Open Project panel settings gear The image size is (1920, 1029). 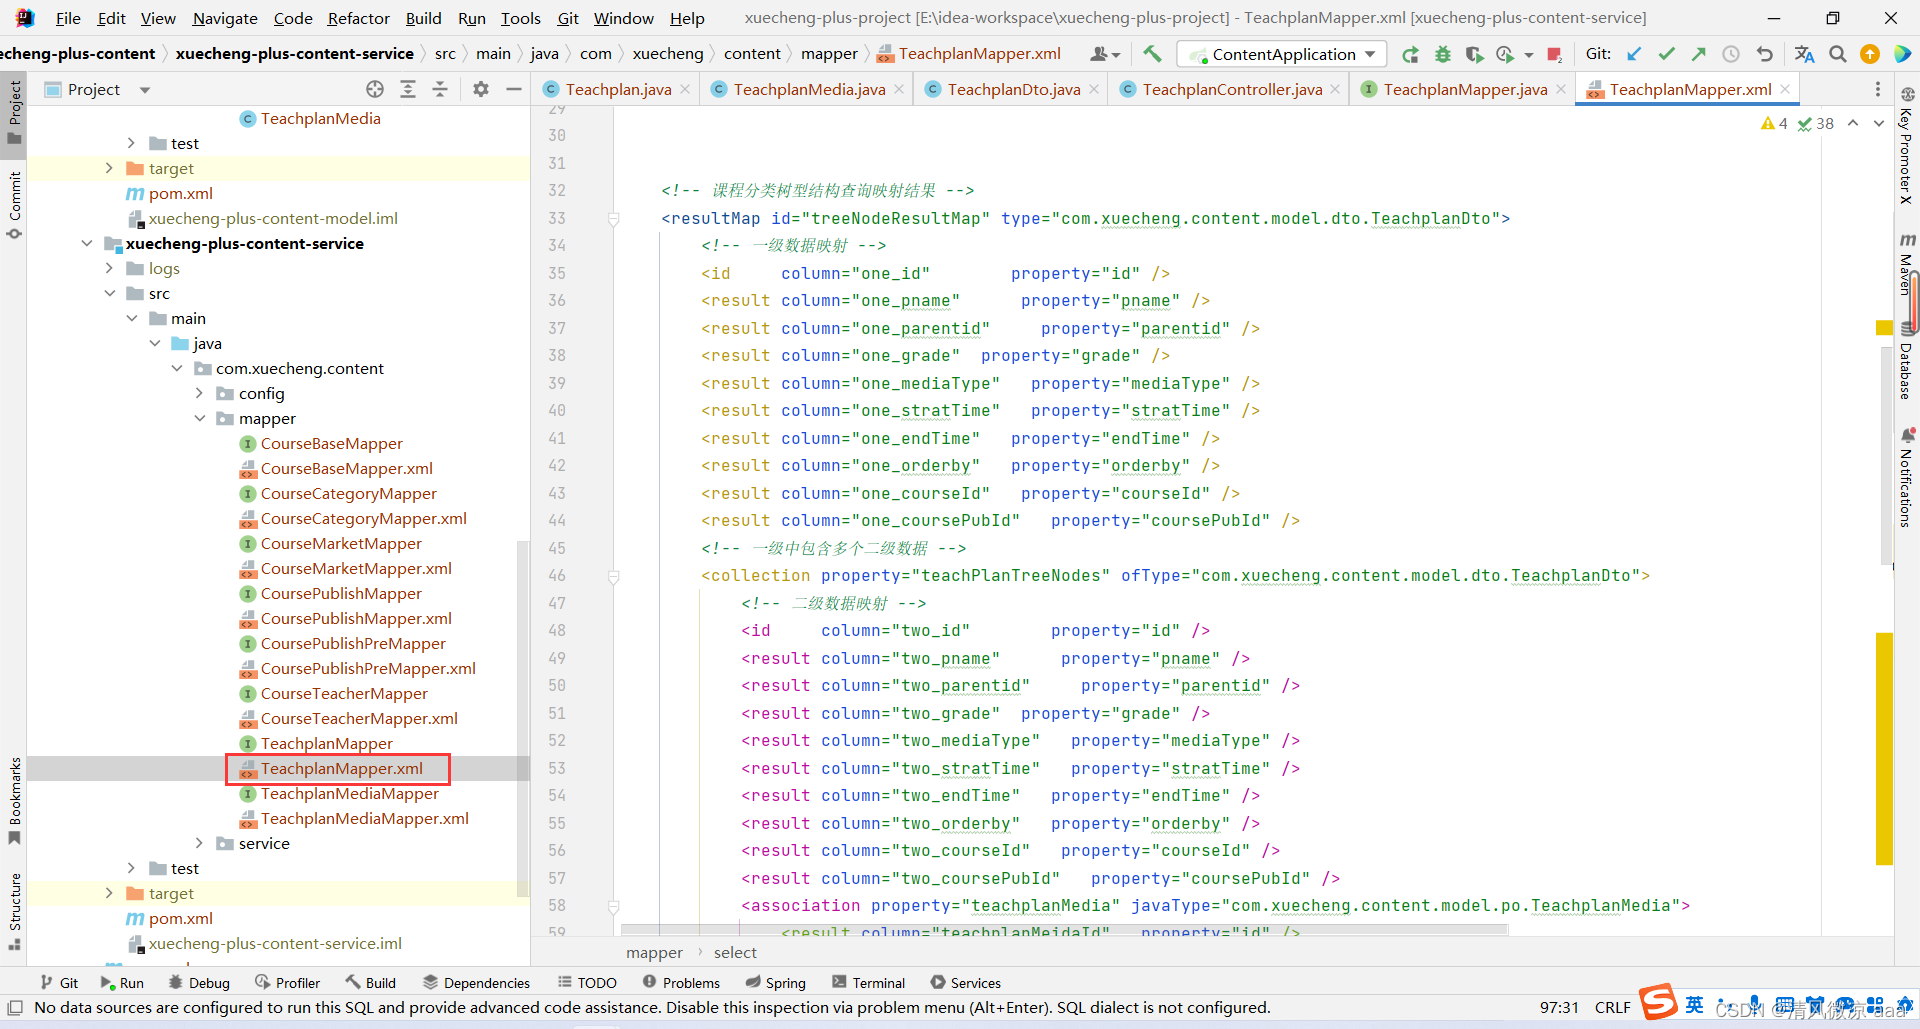click(481, 89)
